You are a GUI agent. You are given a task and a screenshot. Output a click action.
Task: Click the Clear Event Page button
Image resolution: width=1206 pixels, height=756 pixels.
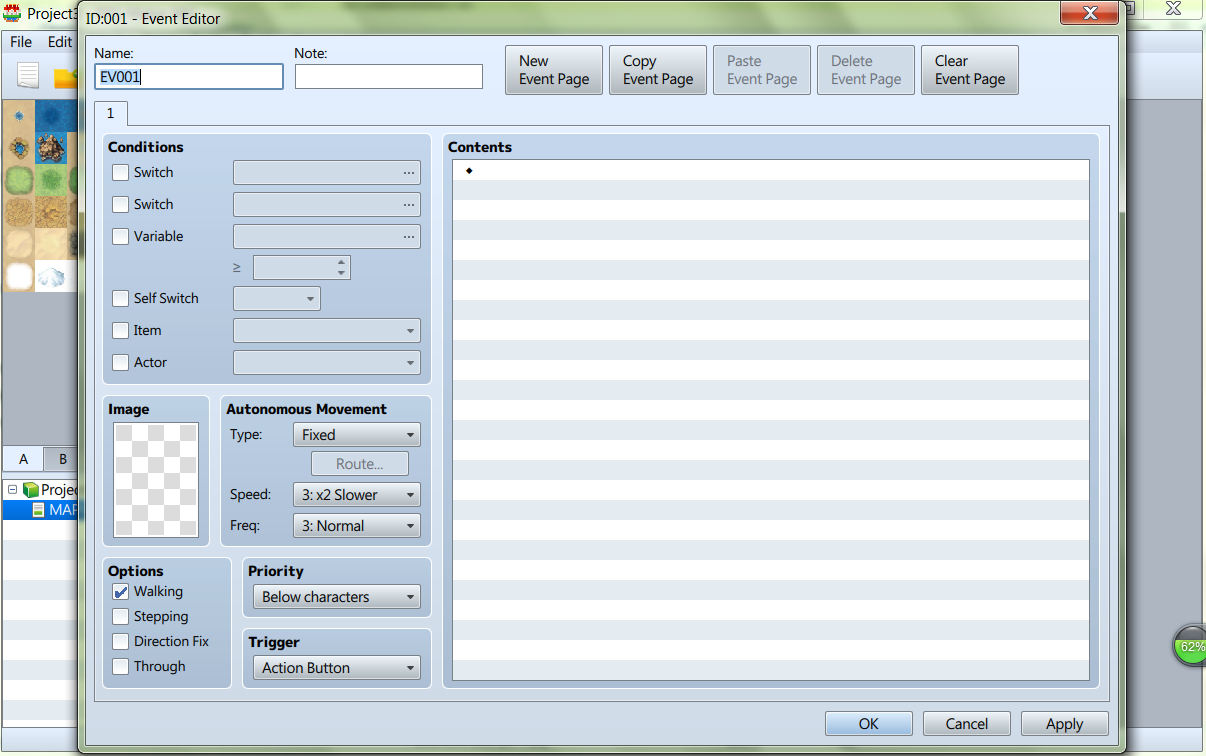tap(970, 70)
